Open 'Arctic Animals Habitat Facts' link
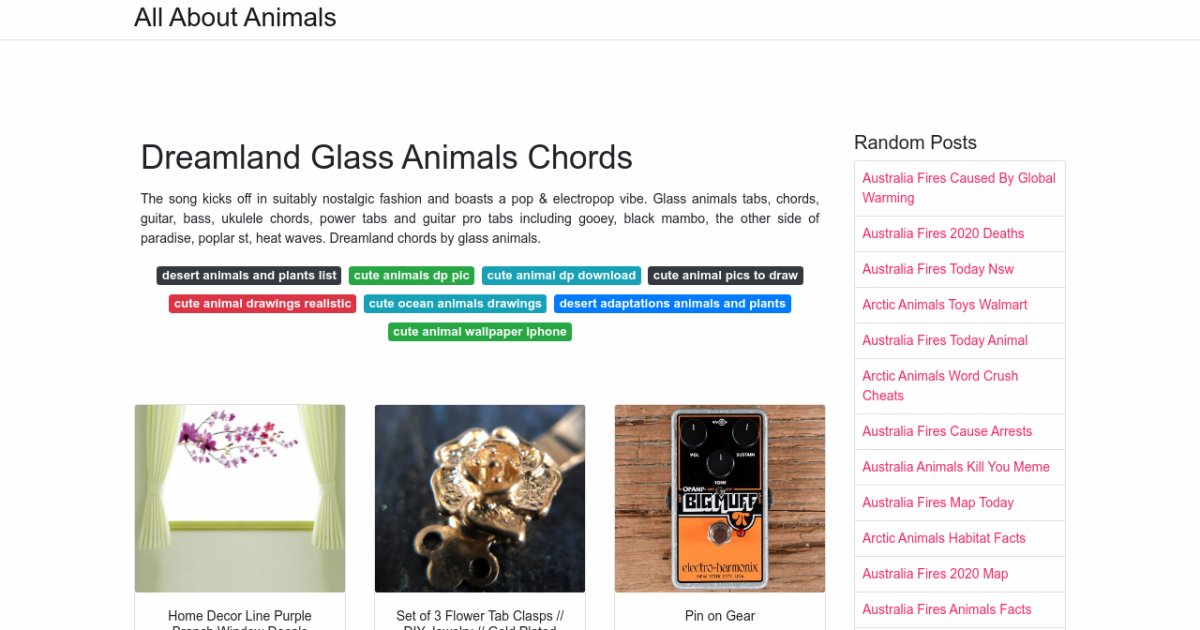The width and height of the screenshot is (1200, 630). 944,538
